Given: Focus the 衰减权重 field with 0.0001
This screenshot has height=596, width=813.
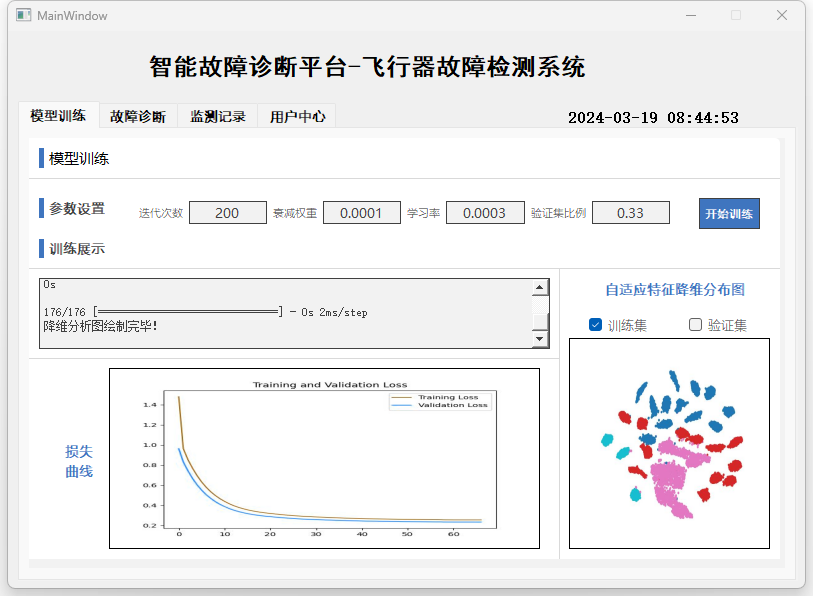Looking at the screenshot, I should [x=361, y=213].
